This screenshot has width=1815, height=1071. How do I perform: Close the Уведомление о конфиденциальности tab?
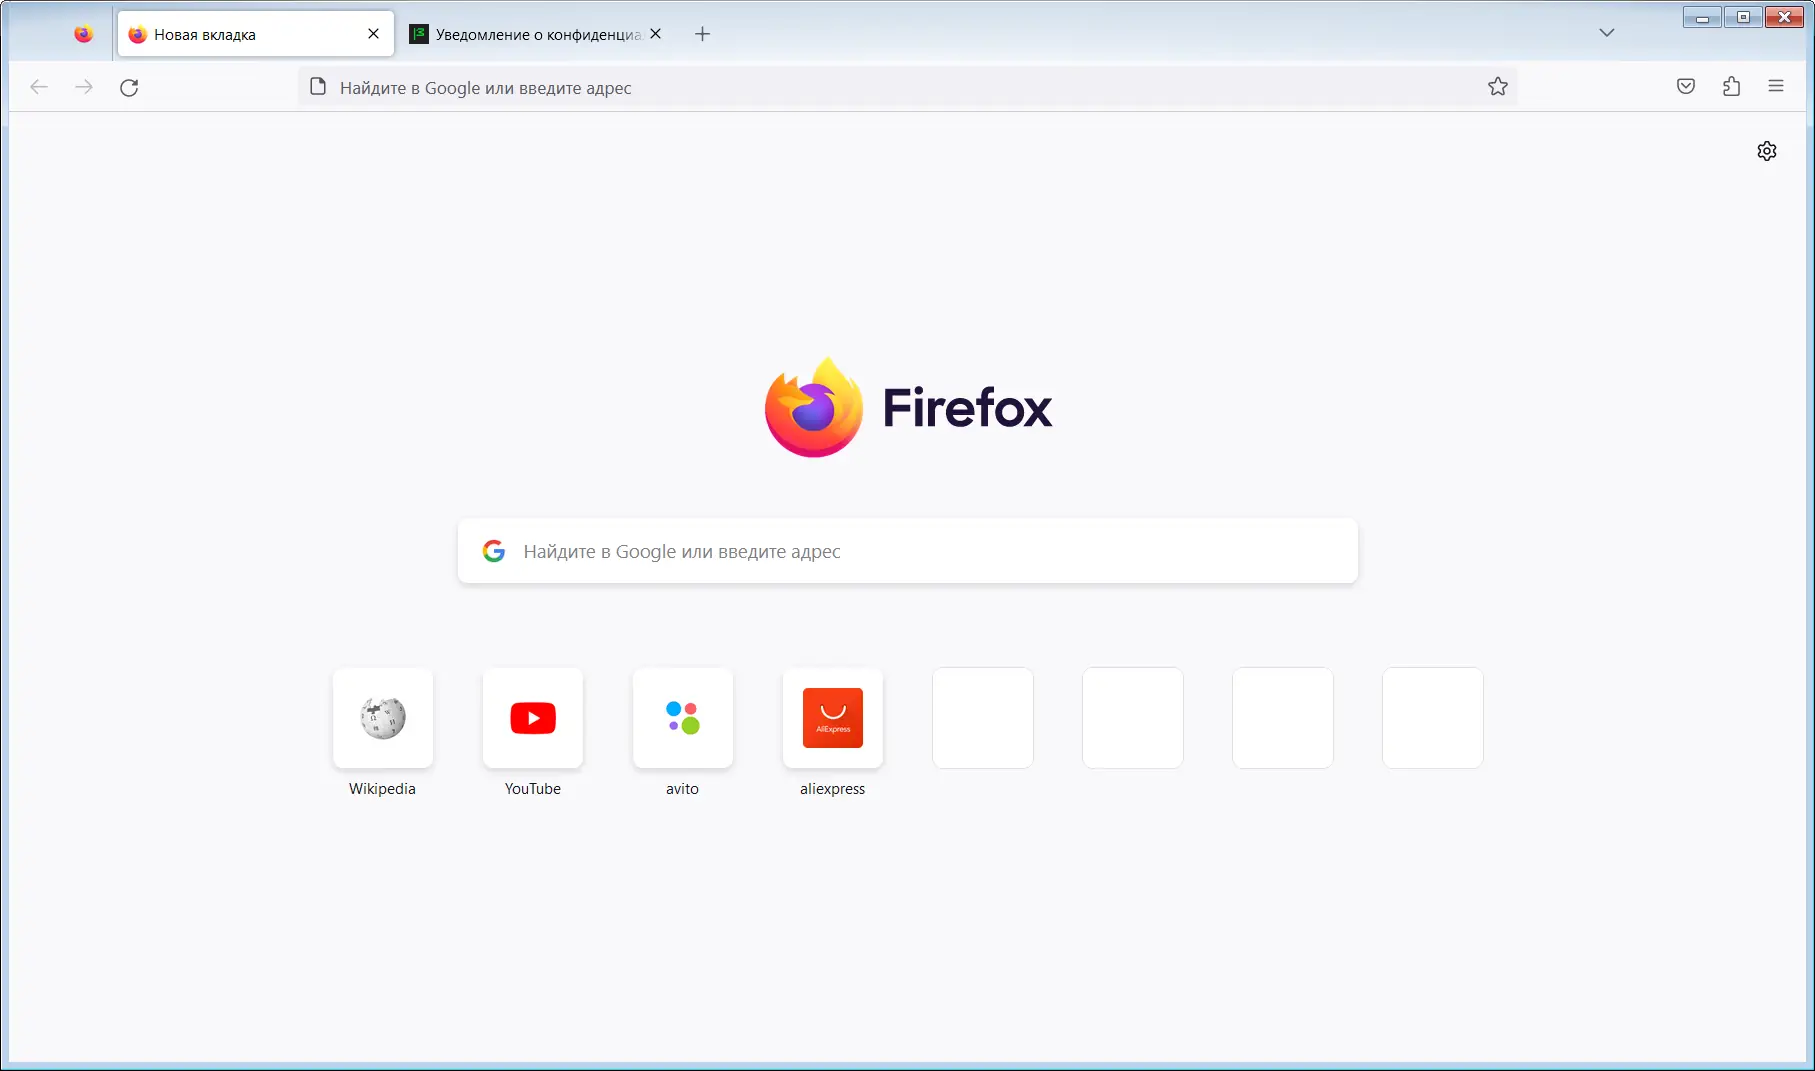pos(656,34)
